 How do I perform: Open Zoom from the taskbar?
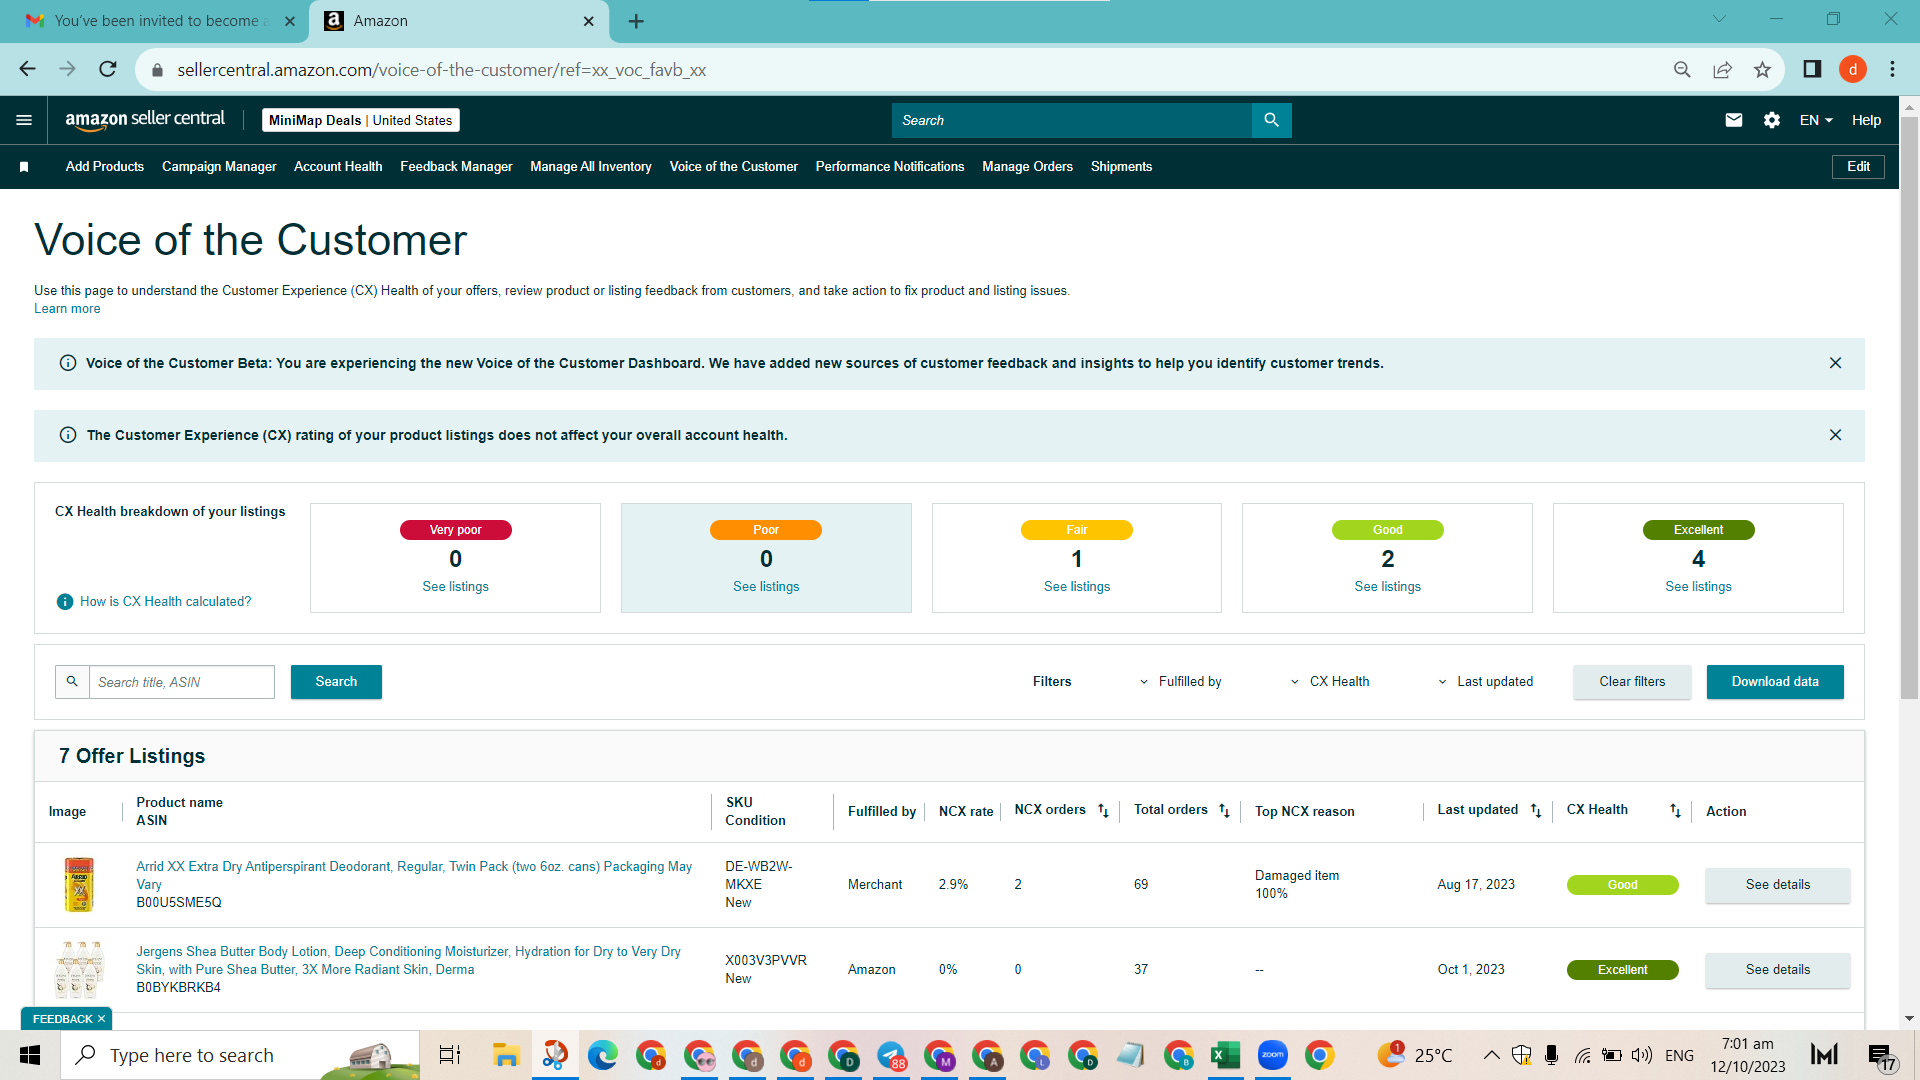[x=1273, y=1055]
